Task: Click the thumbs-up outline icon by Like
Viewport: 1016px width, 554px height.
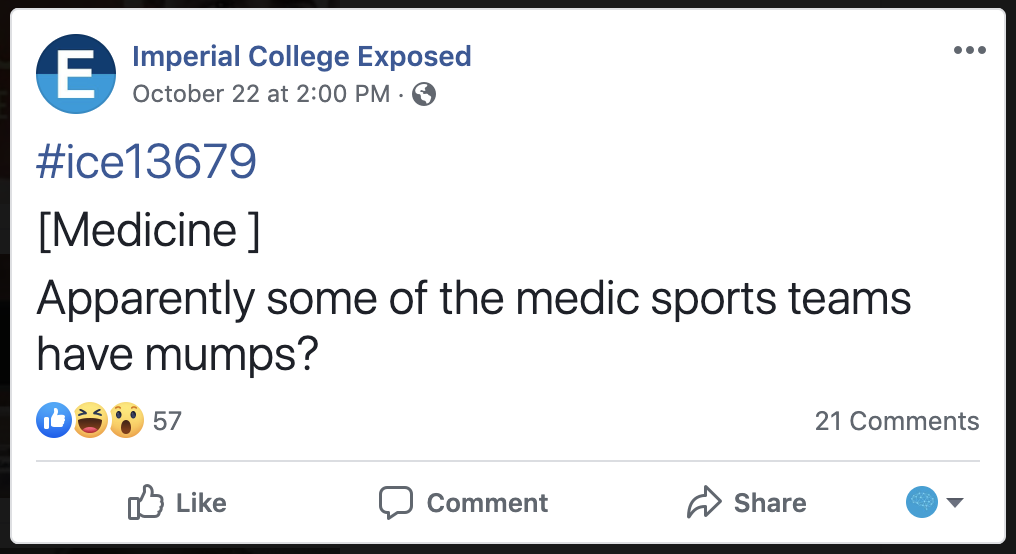Action: click(146, 502)
